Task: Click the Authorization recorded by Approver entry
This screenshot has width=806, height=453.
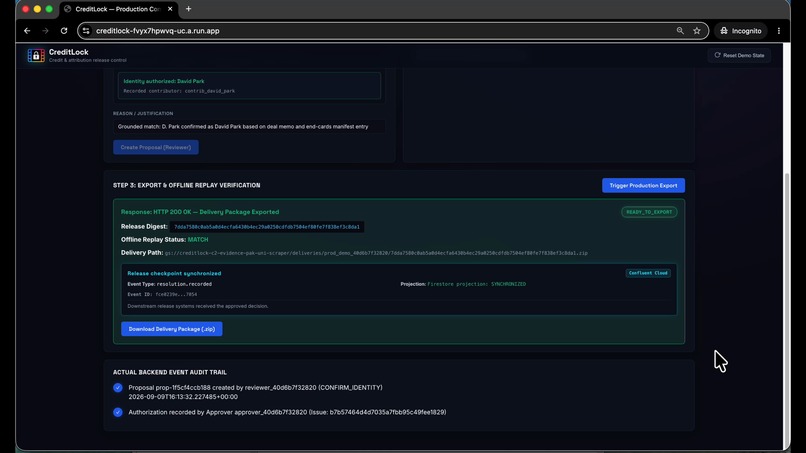Action: (x=287, y=412)
